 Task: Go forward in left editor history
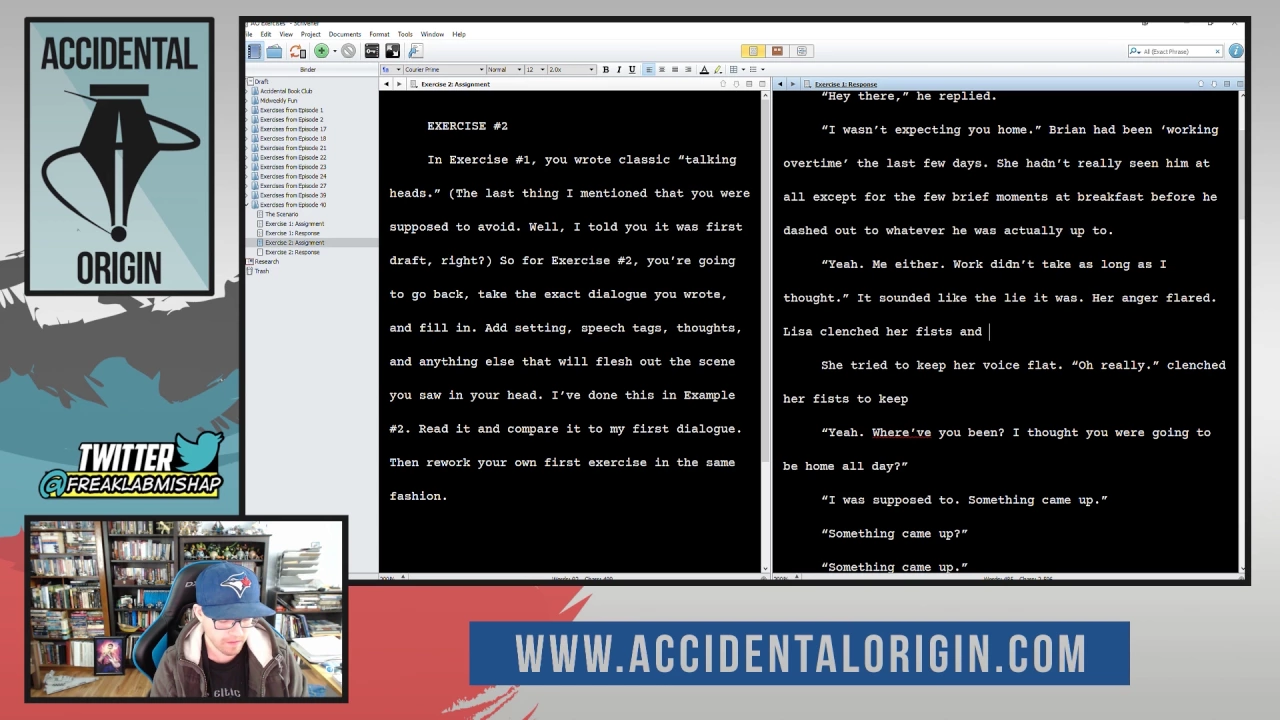[399, 84]
